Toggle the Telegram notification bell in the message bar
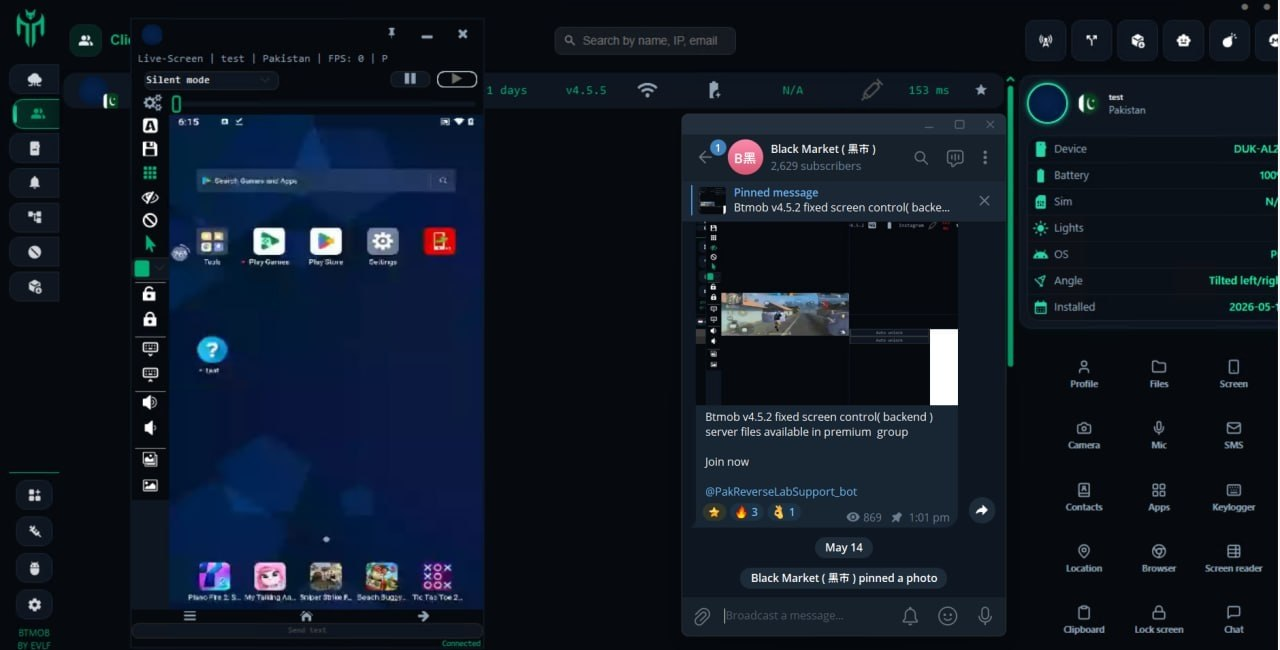The width and height of the screenshot is (1280, 650). (910, 617)
